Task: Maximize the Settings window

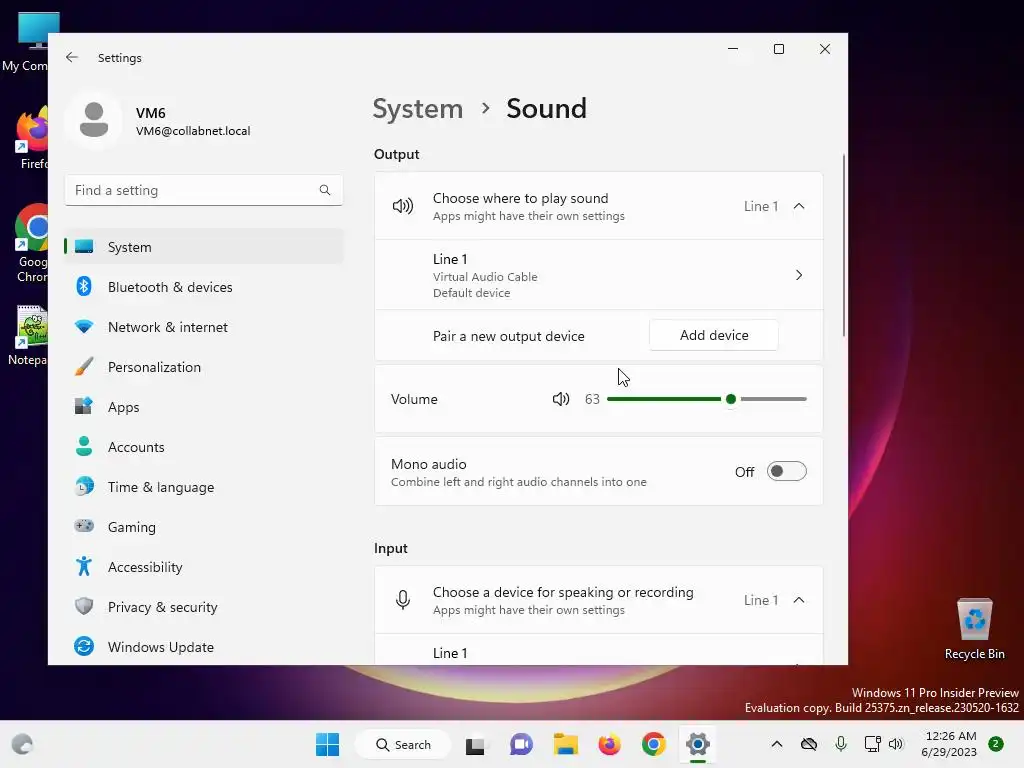Action: (x=778, y=49)
